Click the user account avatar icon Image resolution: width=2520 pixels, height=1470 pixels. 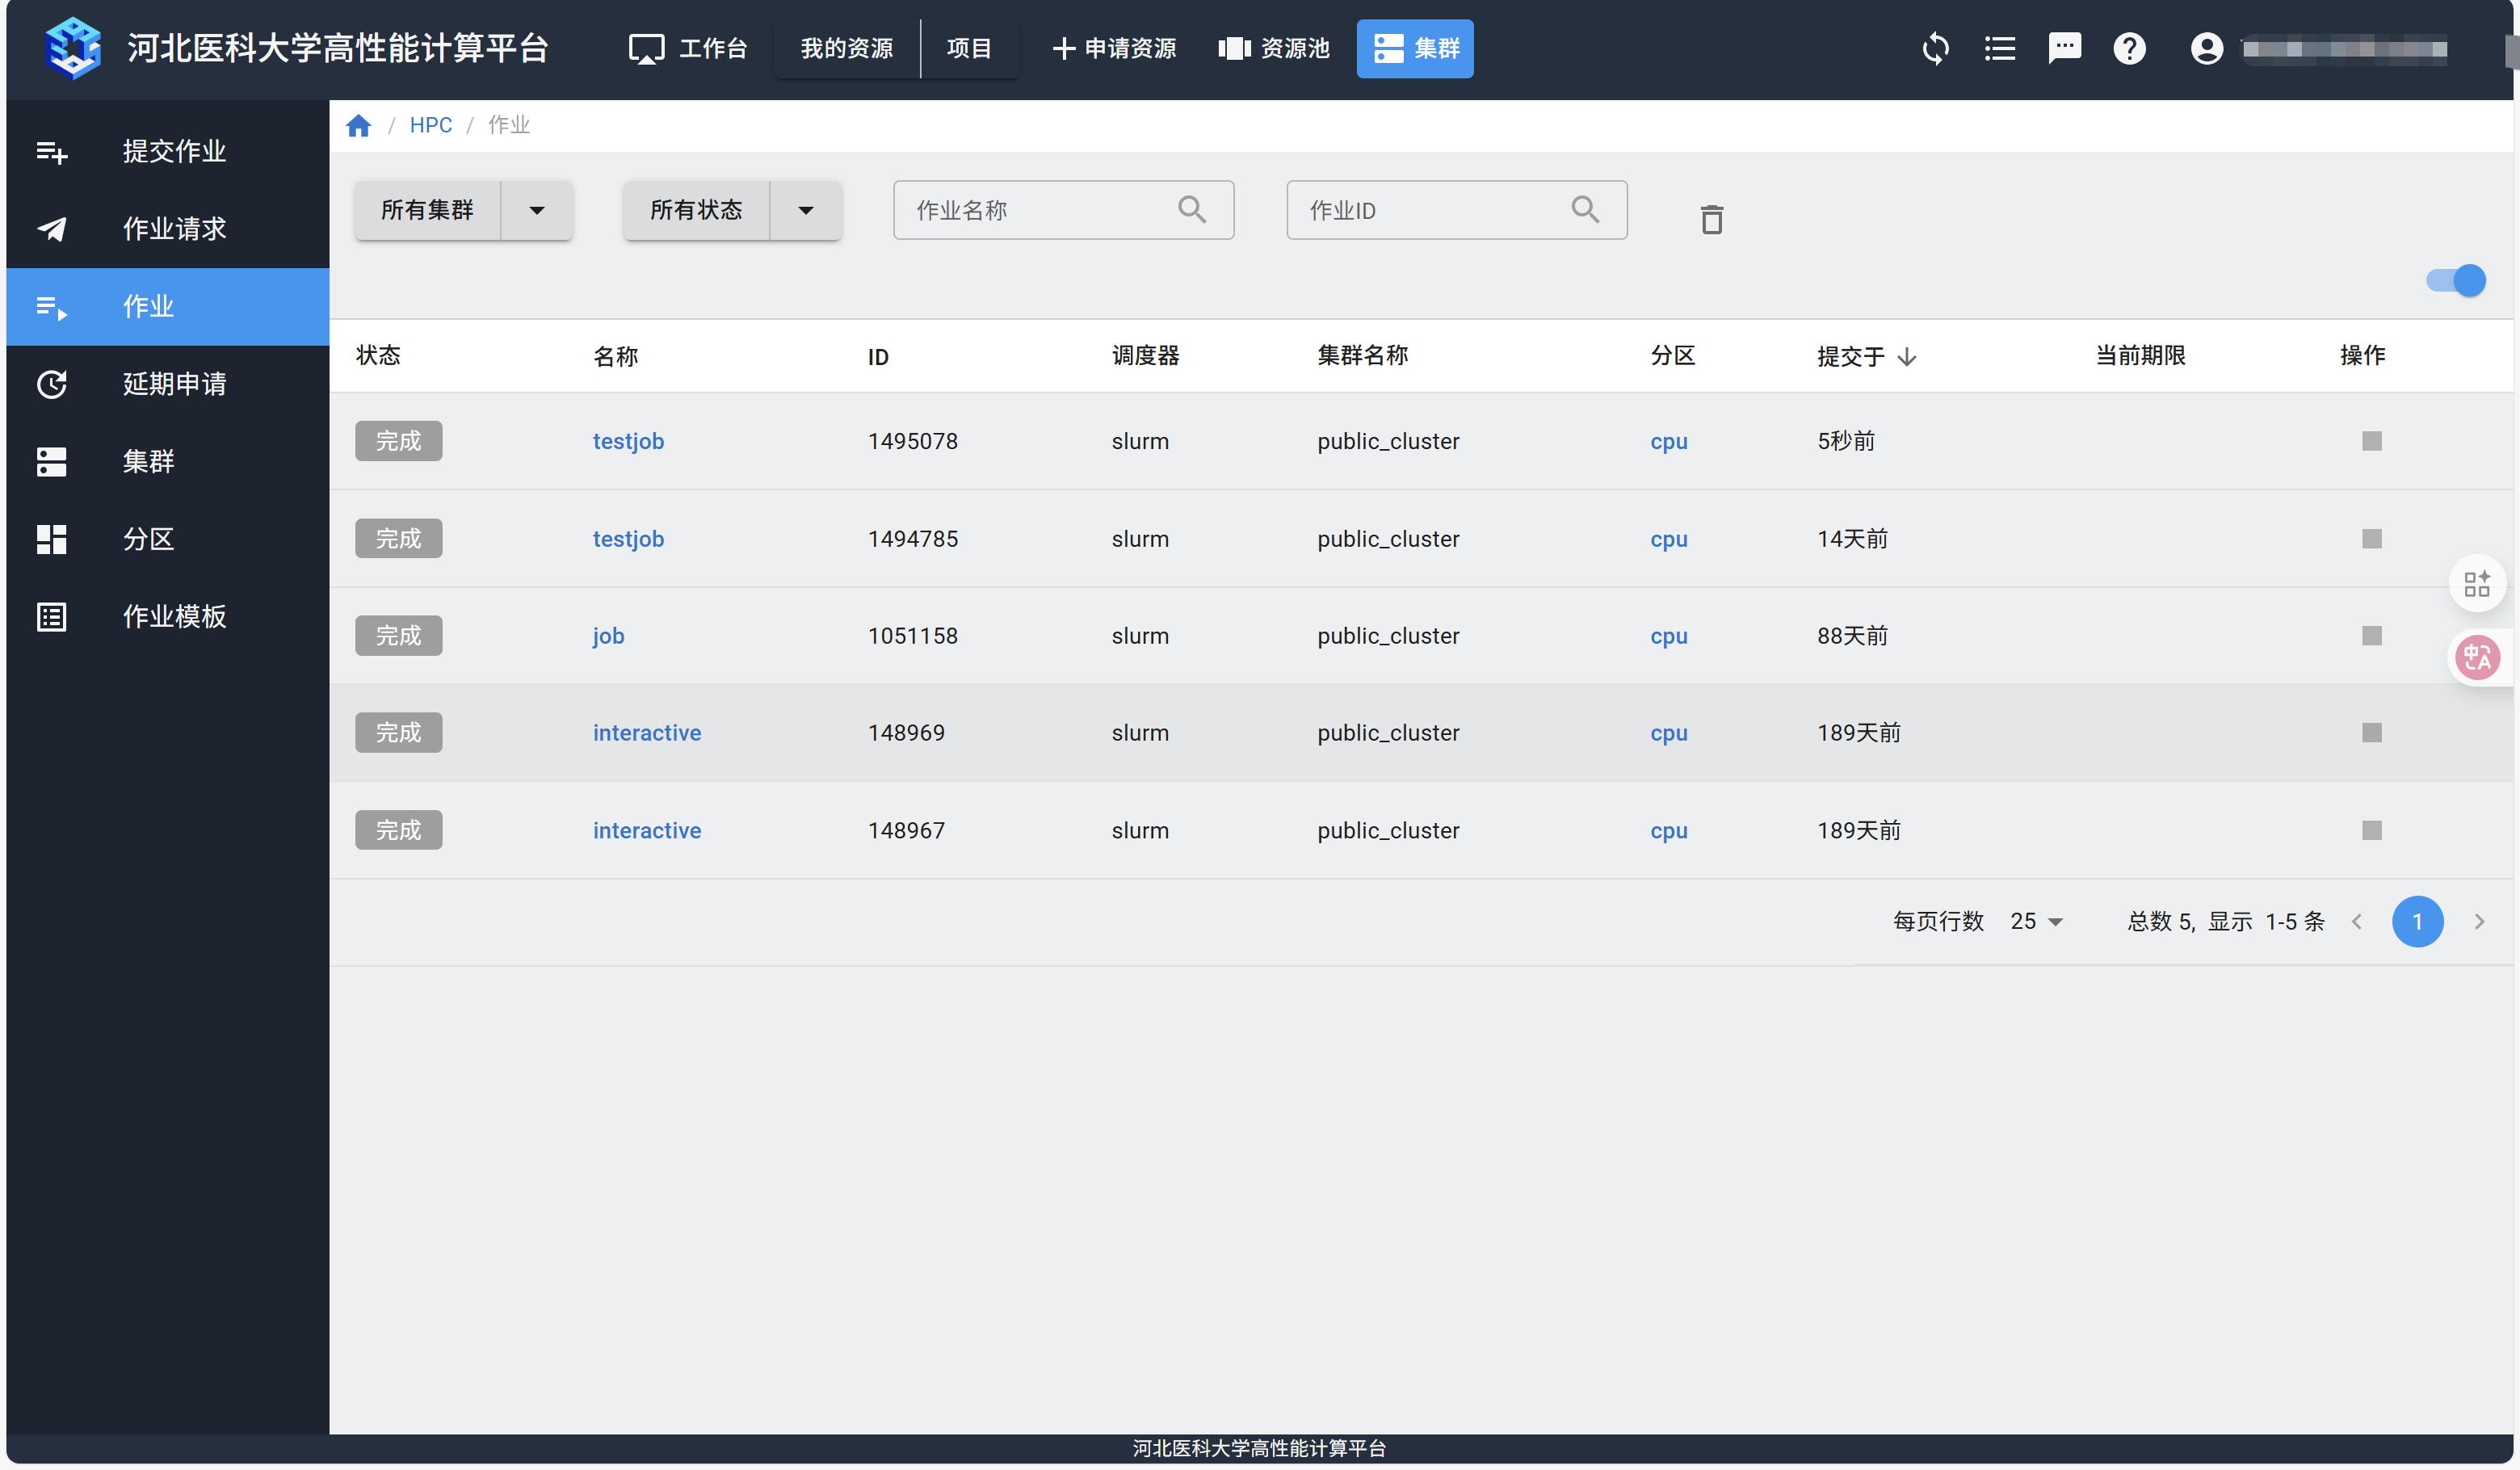coord(2206,48)
